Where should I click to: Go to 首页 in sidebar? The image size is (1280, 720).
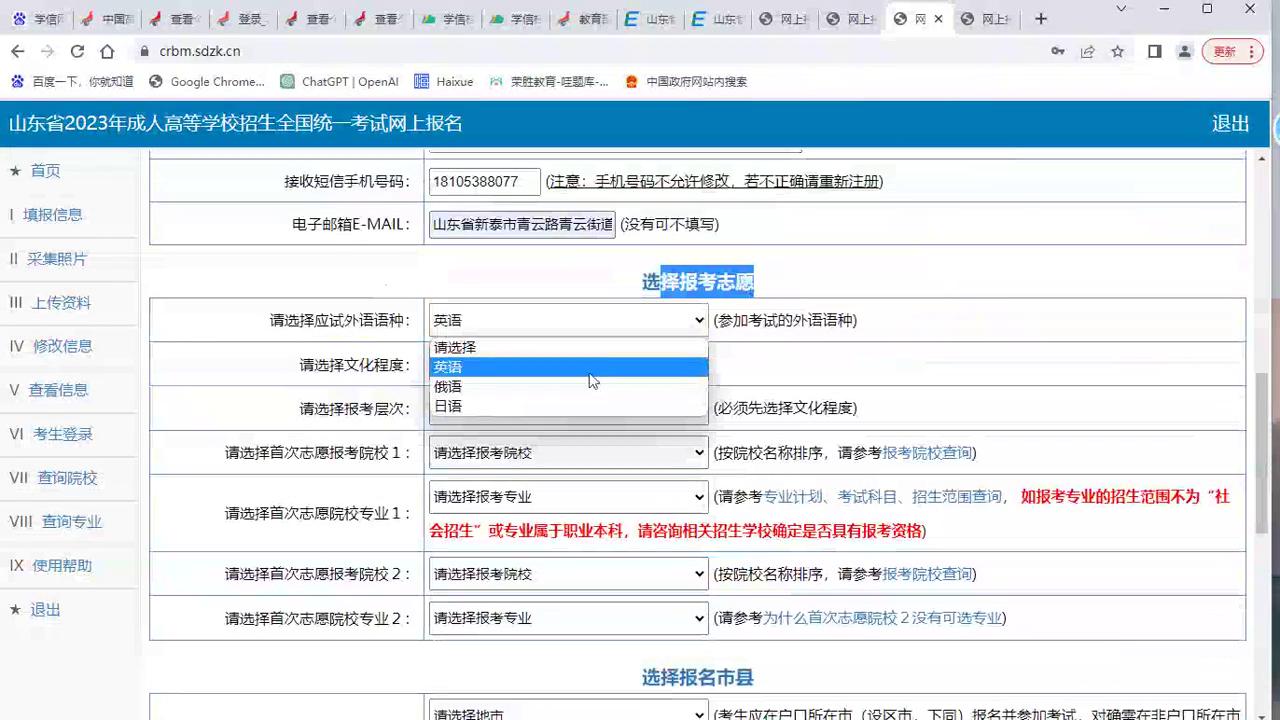coord(45,171)
